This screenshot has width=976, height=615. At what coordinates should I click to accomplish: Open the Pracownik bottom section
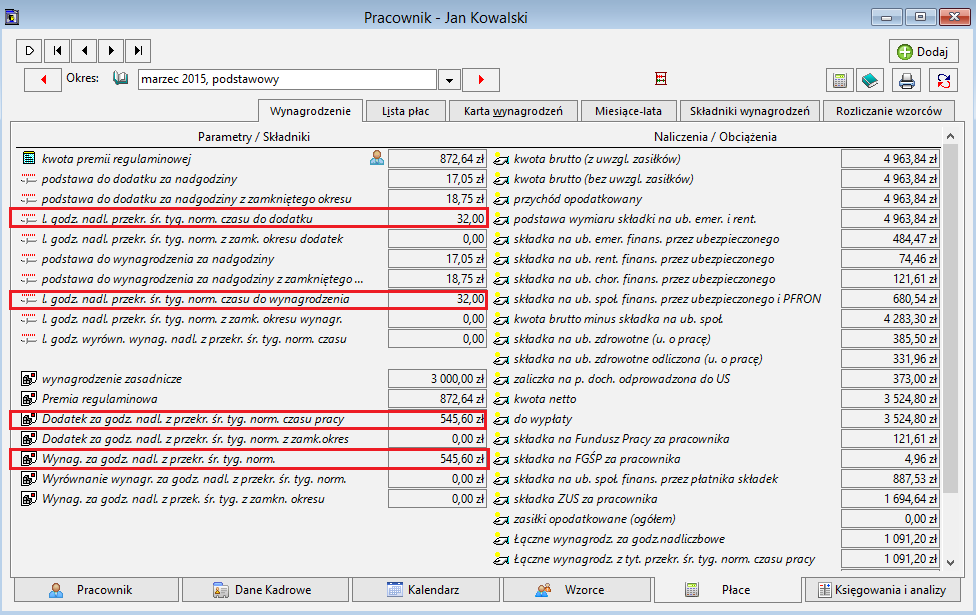click(x=96, y=589)
